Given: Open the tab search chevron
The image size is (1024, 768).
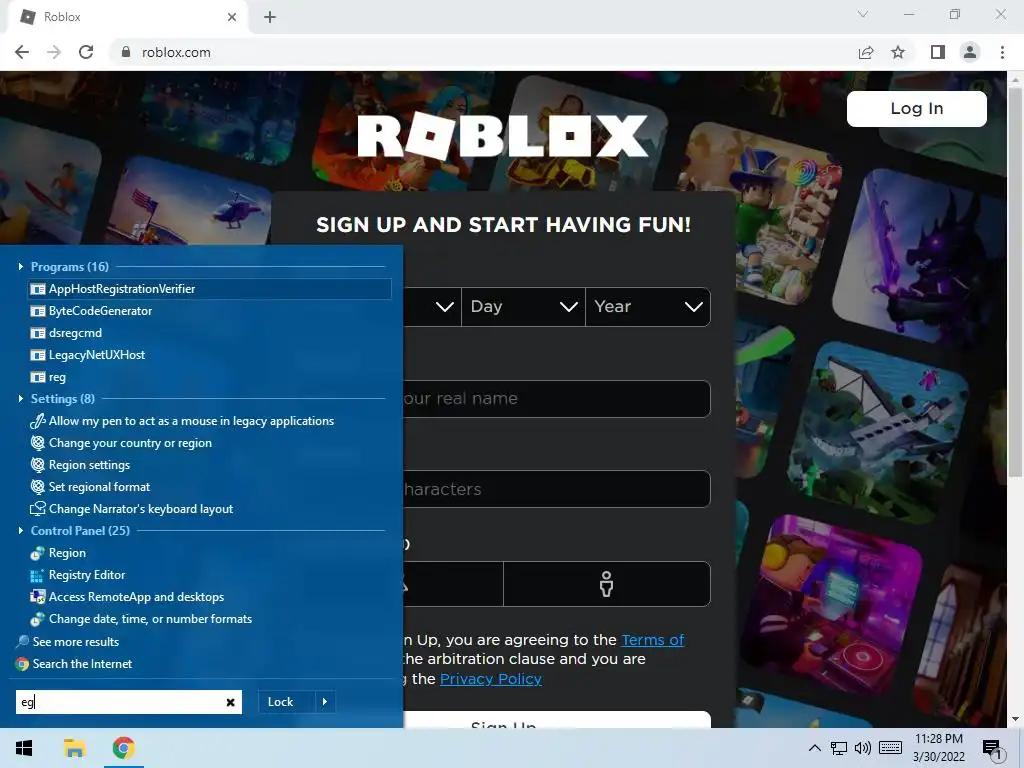Looking at the screenshot, I should click(x=863, y=14).
